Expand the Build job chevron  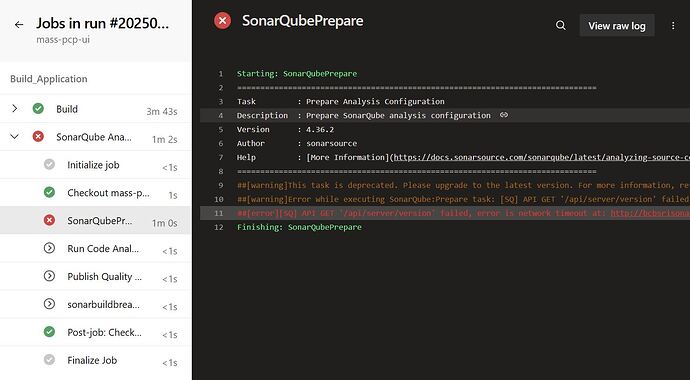[15, 109]
